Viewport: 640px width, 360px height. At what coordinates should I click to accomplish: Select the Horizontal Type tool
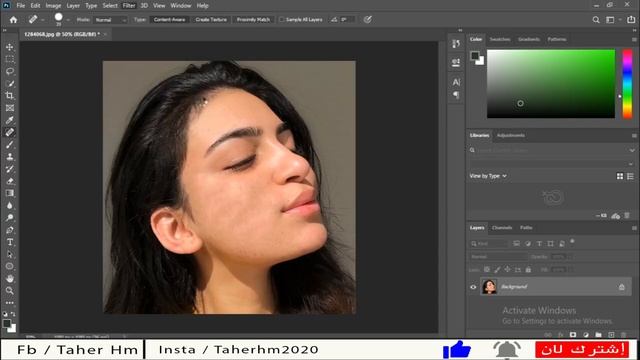(10, 242)
